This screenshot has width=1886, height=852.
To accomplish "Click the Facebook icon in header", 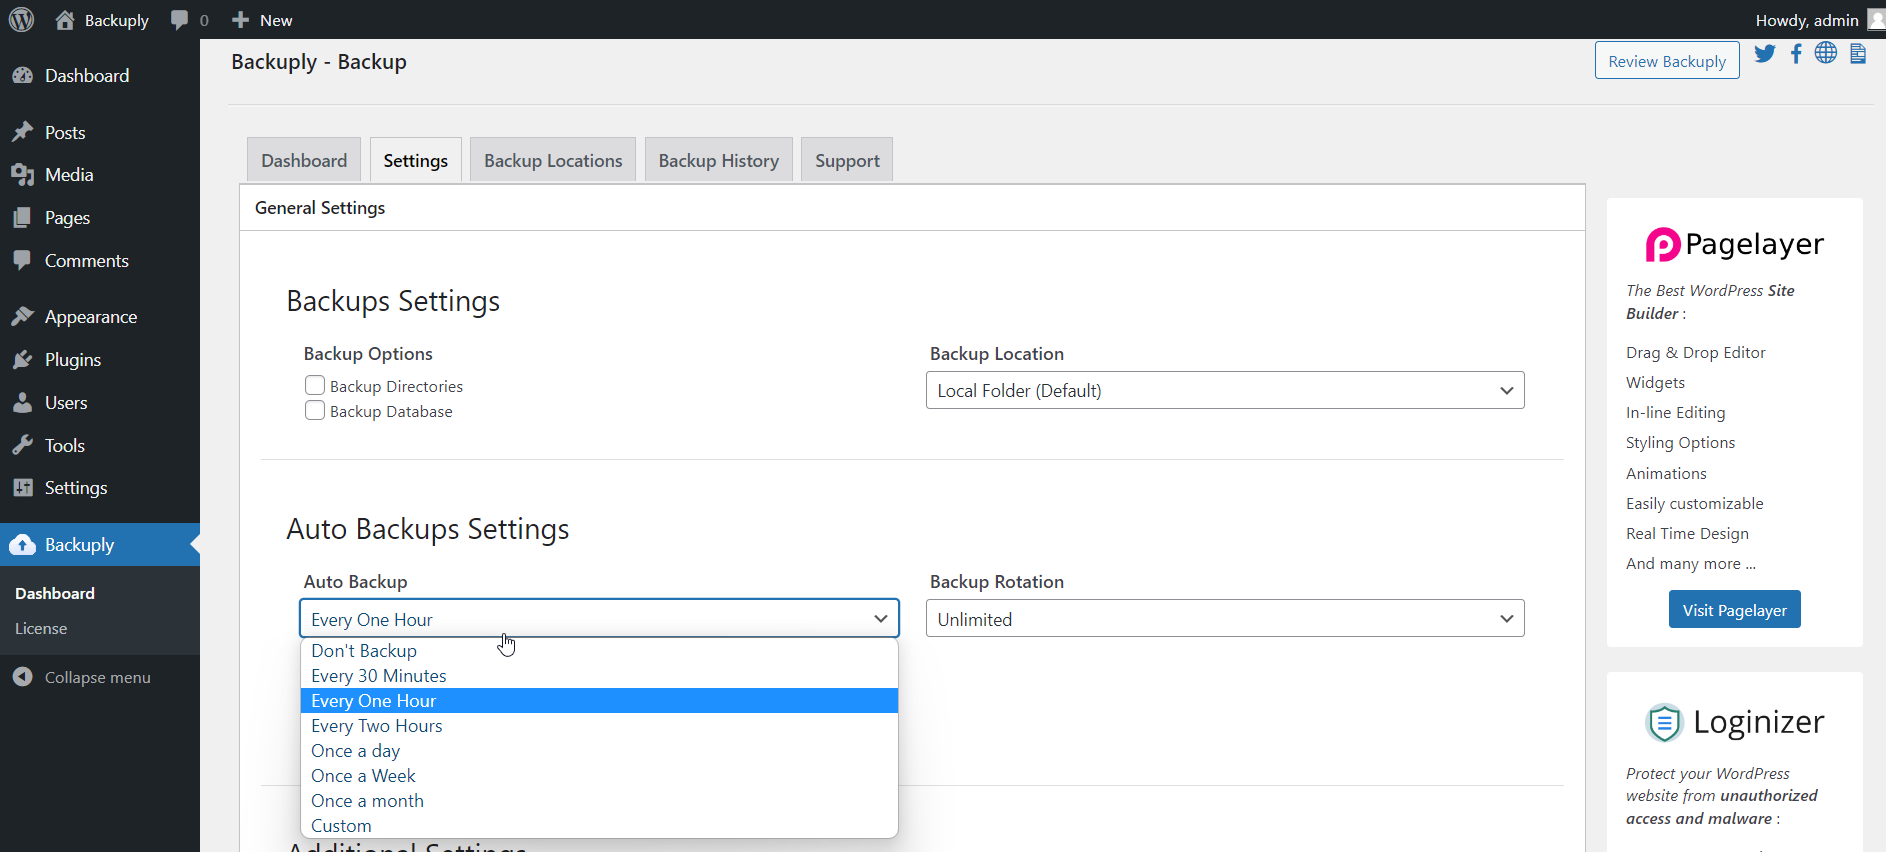I will click(1796, 54).
